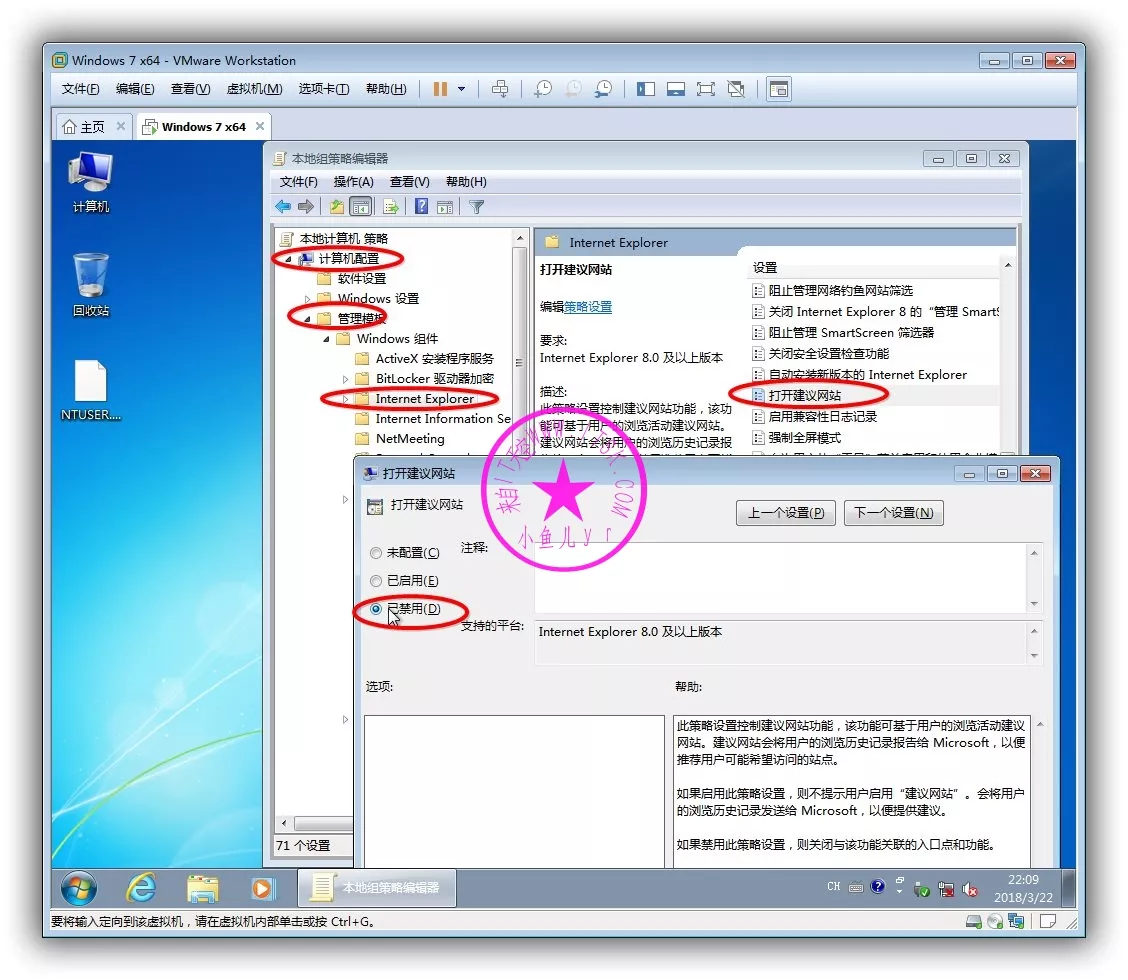This screenshot has width=1128, height=980.
Task: Collapse the 计算机配置 tree node
Action: 289,259
